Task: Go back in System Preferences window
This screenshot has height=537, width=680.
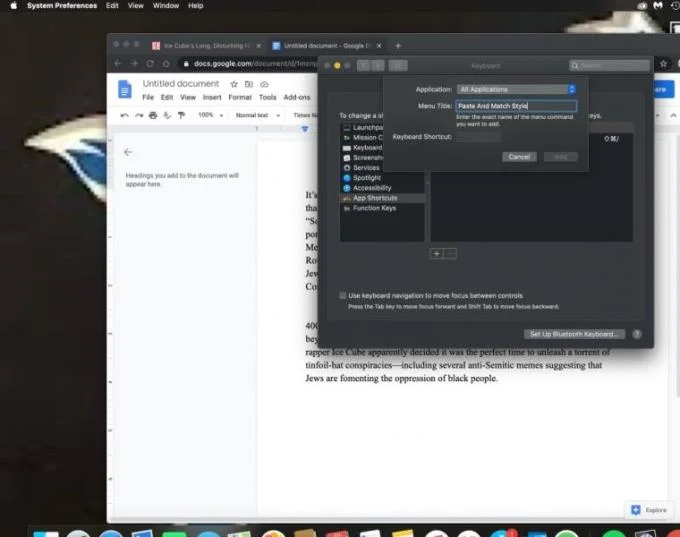Action: [x=363, y=65]
